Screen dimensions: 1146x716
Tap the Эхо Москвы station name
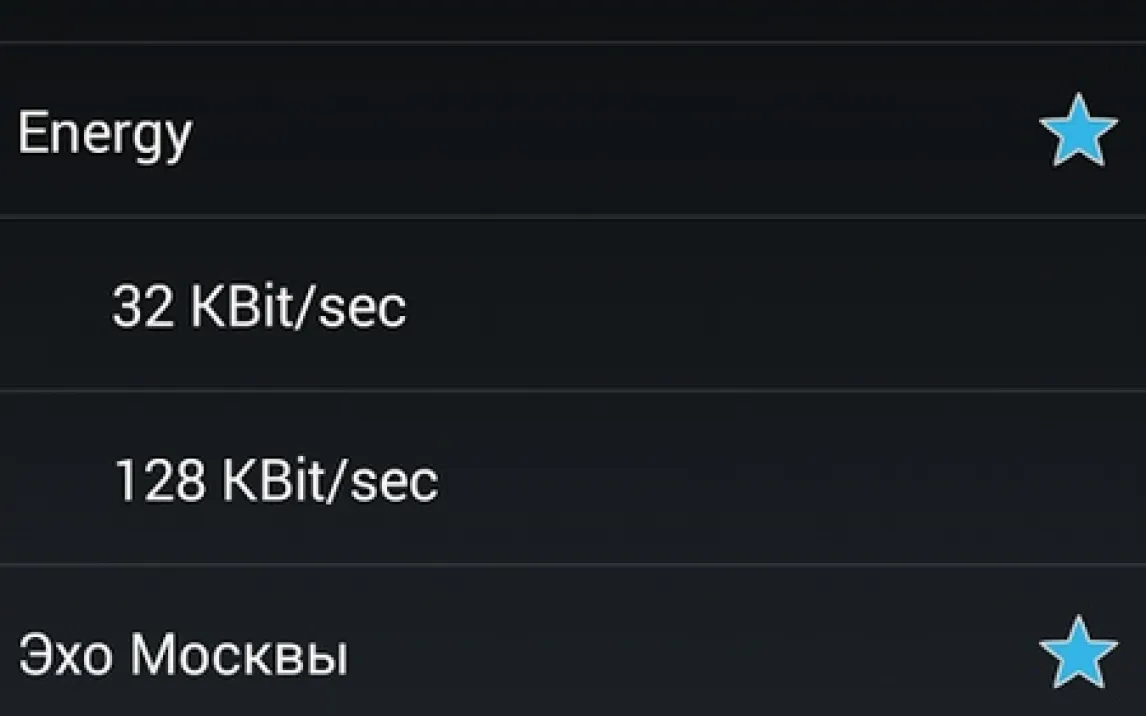click(x=183, y=656)
